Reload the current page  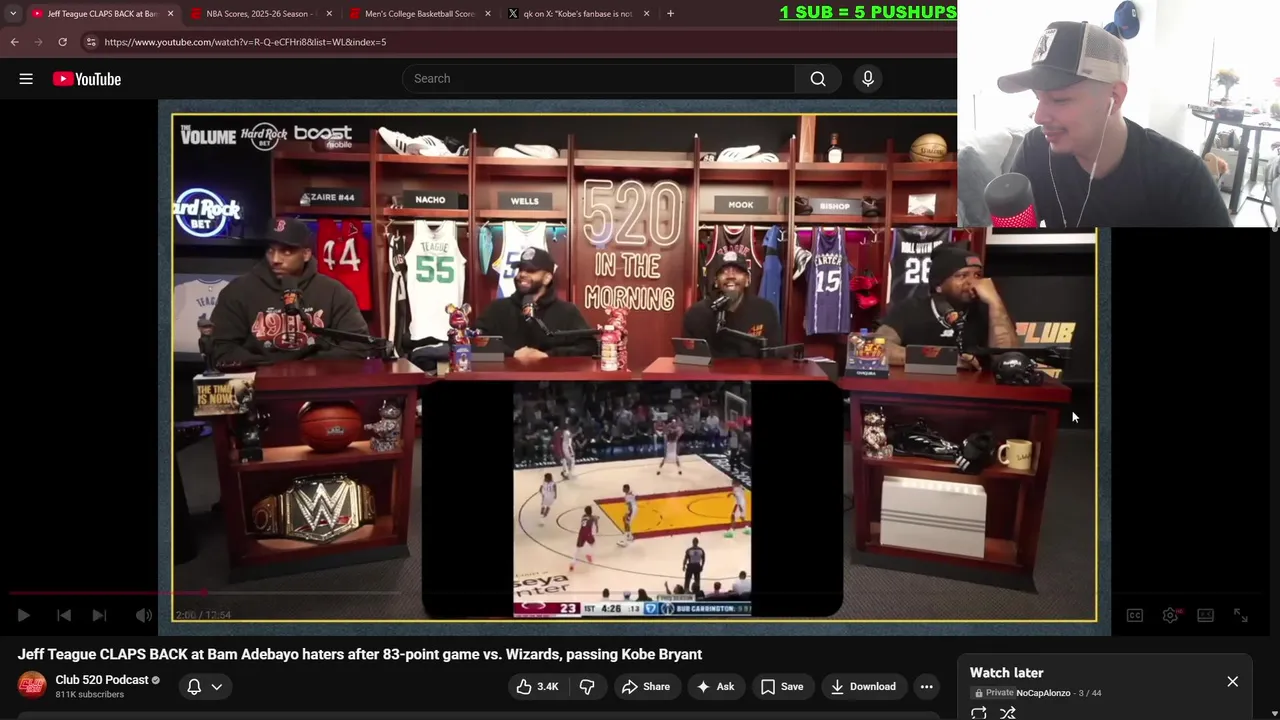click(x=62, y=42)
